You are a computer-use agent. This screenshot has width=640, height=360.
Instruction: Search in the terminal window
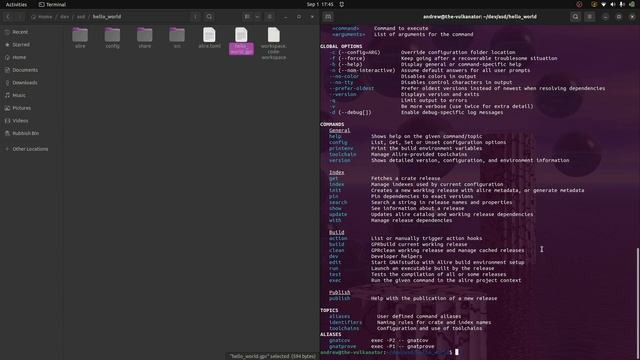(x=576, y=17)
